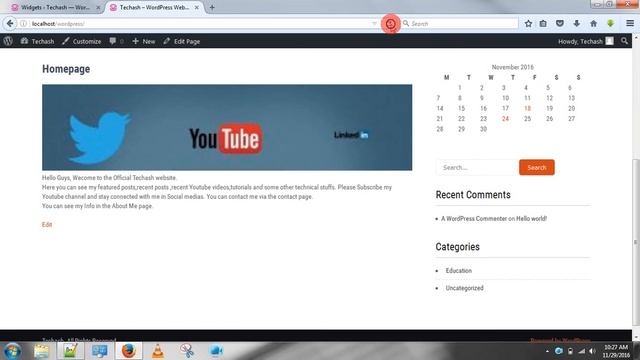
Task: Open the A WordPress Commenter link
Action: tap(474, 218)
